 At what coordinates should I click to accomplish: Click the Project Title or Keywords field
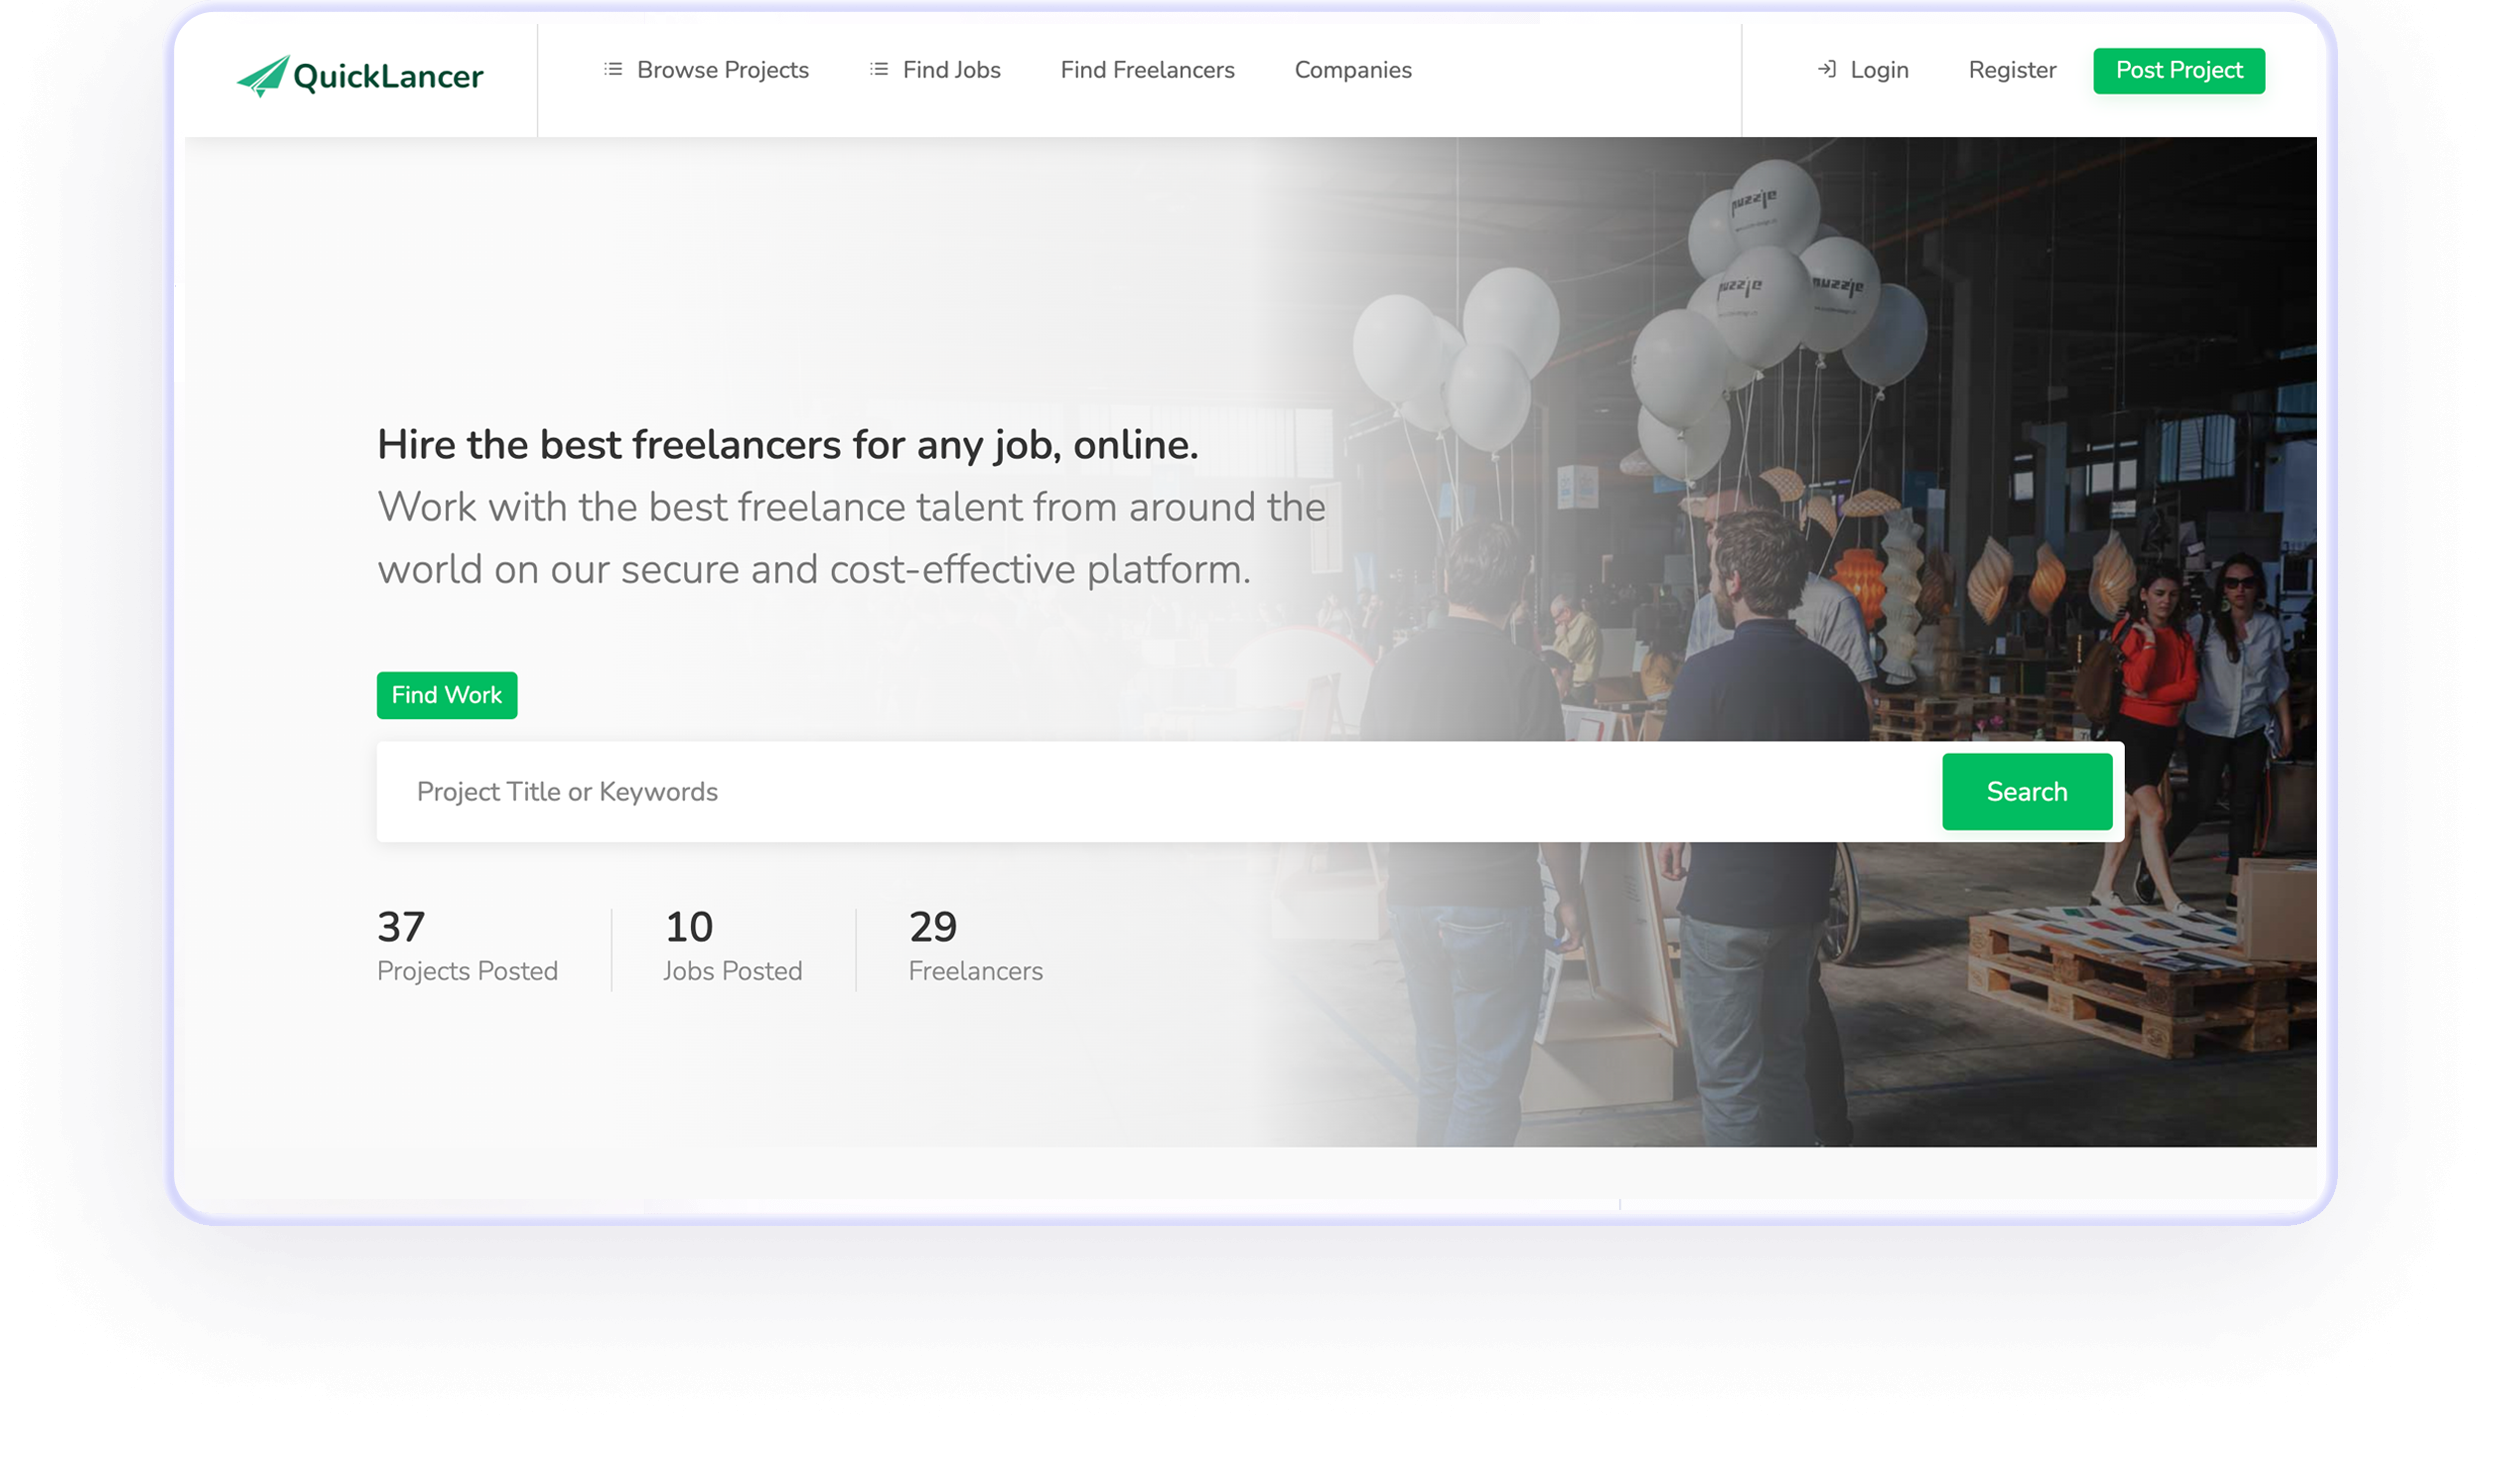[800, 791]
